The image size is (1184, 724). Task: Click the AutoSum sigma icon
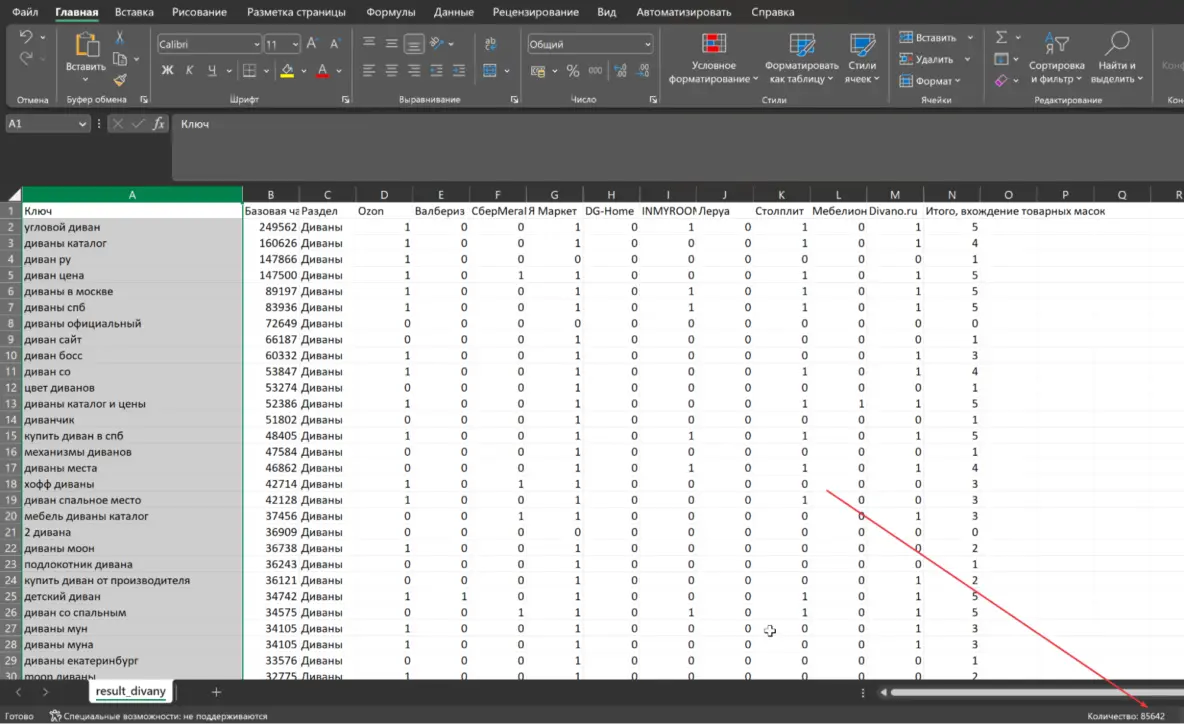point(1001,37)
